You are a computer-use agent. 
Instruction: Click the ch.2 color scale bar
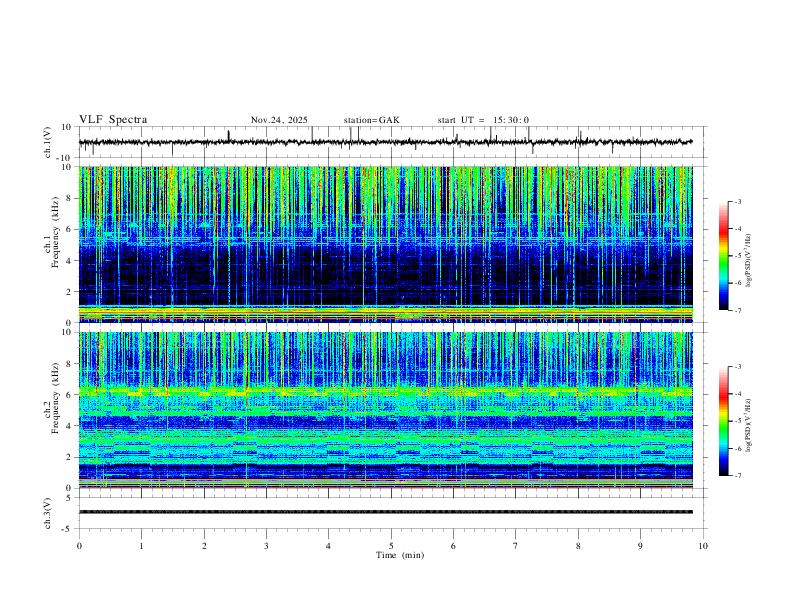724,421
